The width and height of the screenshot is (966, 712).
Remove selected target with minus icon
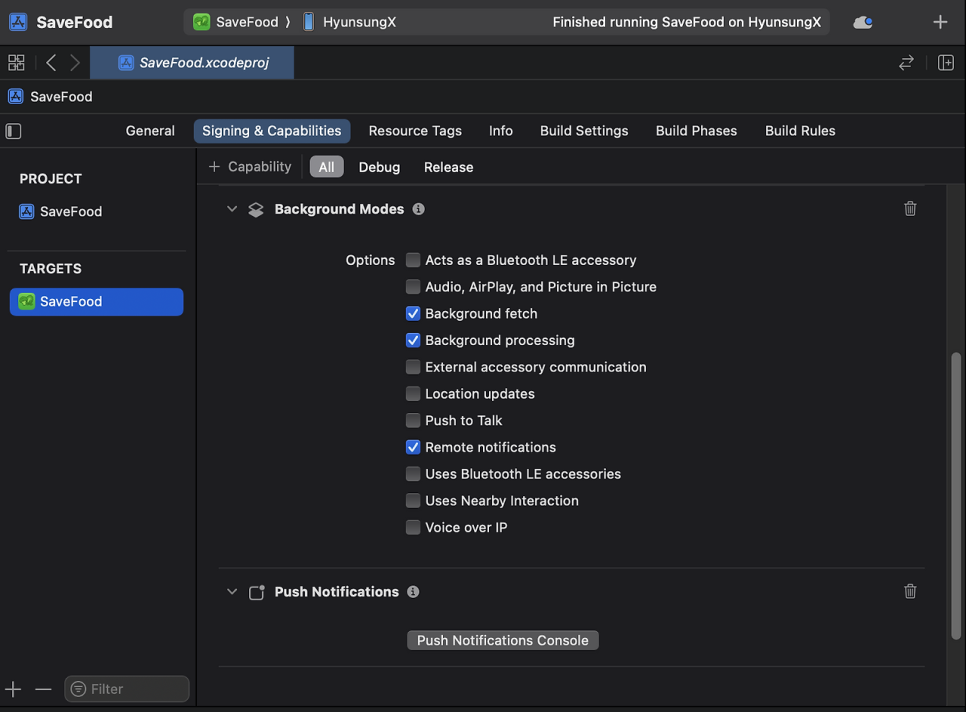(43, 689)
